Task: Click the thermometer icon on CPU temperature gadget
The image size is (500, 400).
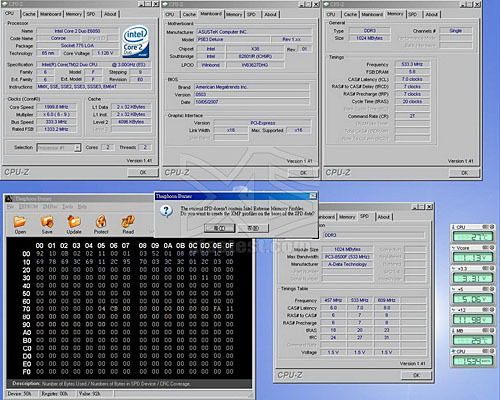Action: coord(453,227)
